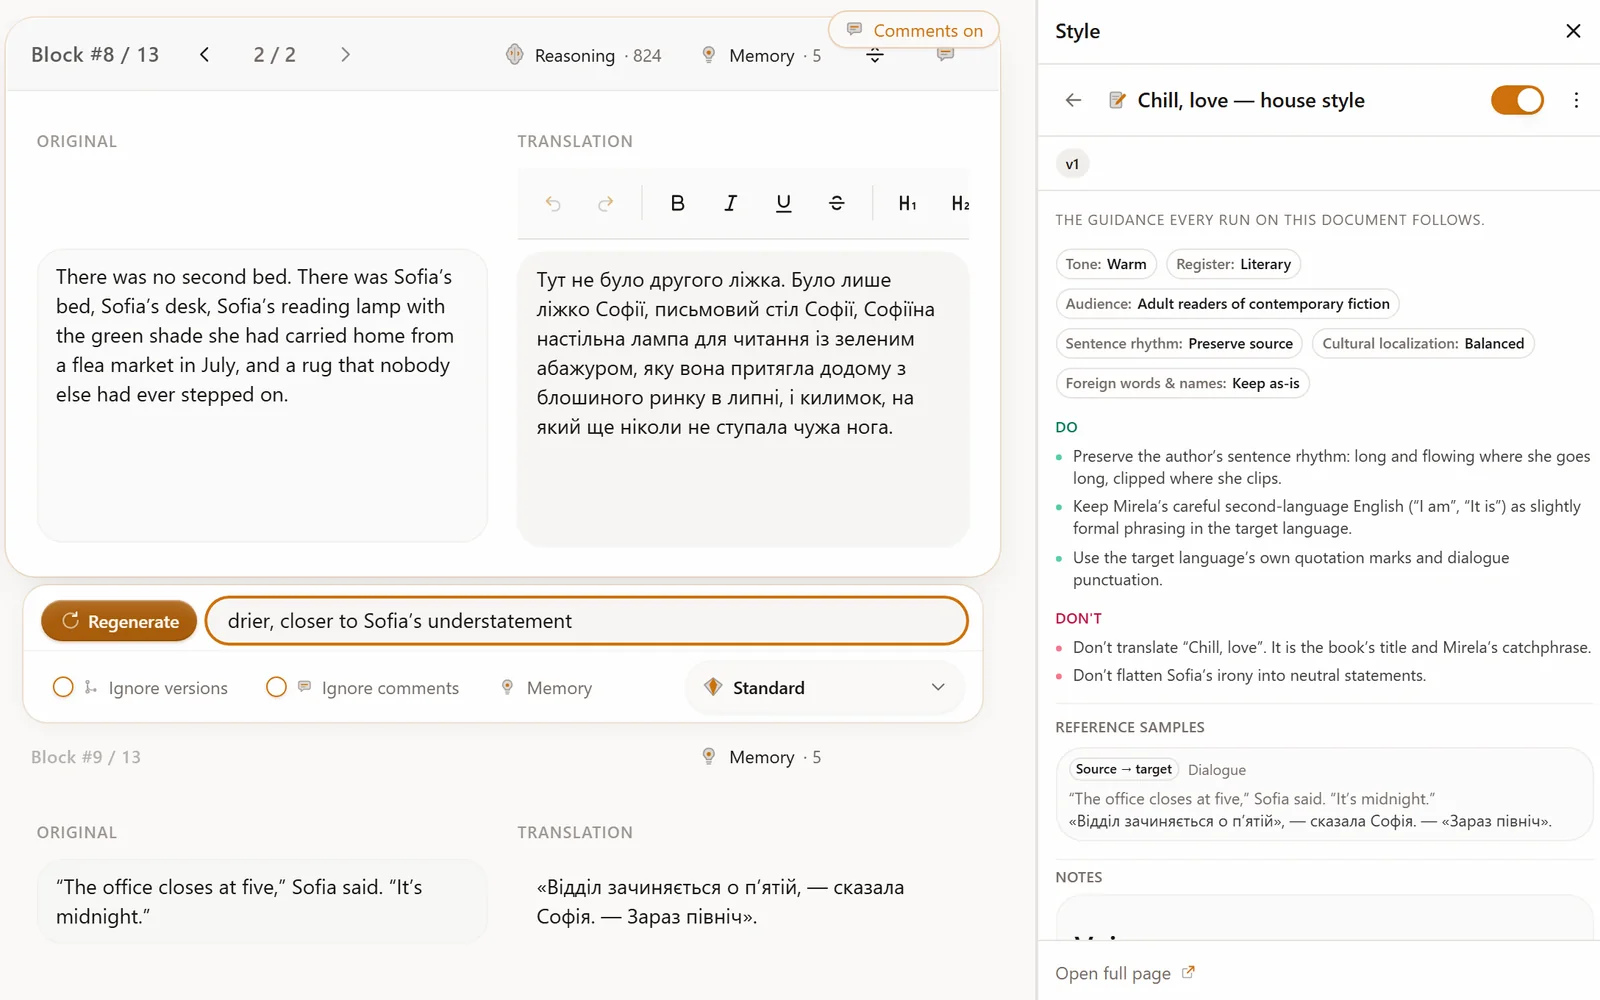The image size is (1600, 1000).
Task: Change the Tone: Warm setting
Action: (1106, 264)
